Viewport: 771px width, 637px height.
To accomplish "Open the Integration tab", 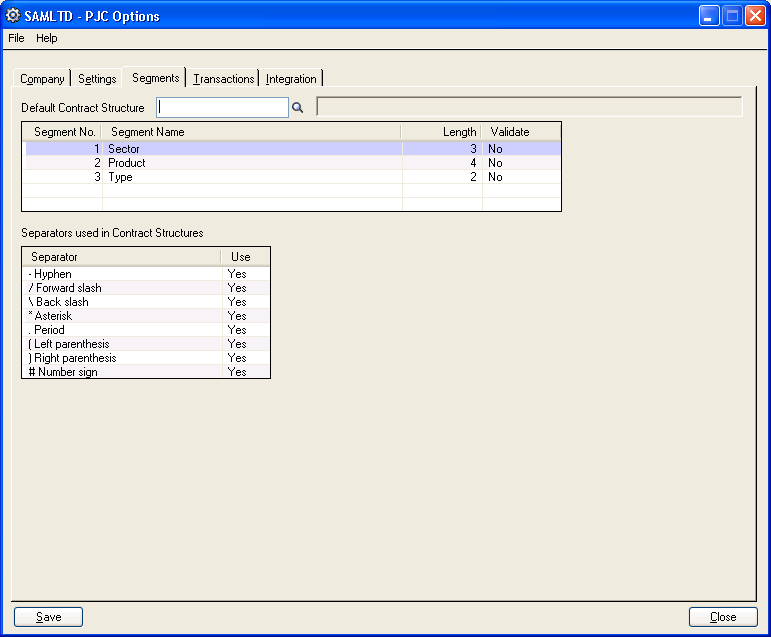I will [x=291, y=79].
